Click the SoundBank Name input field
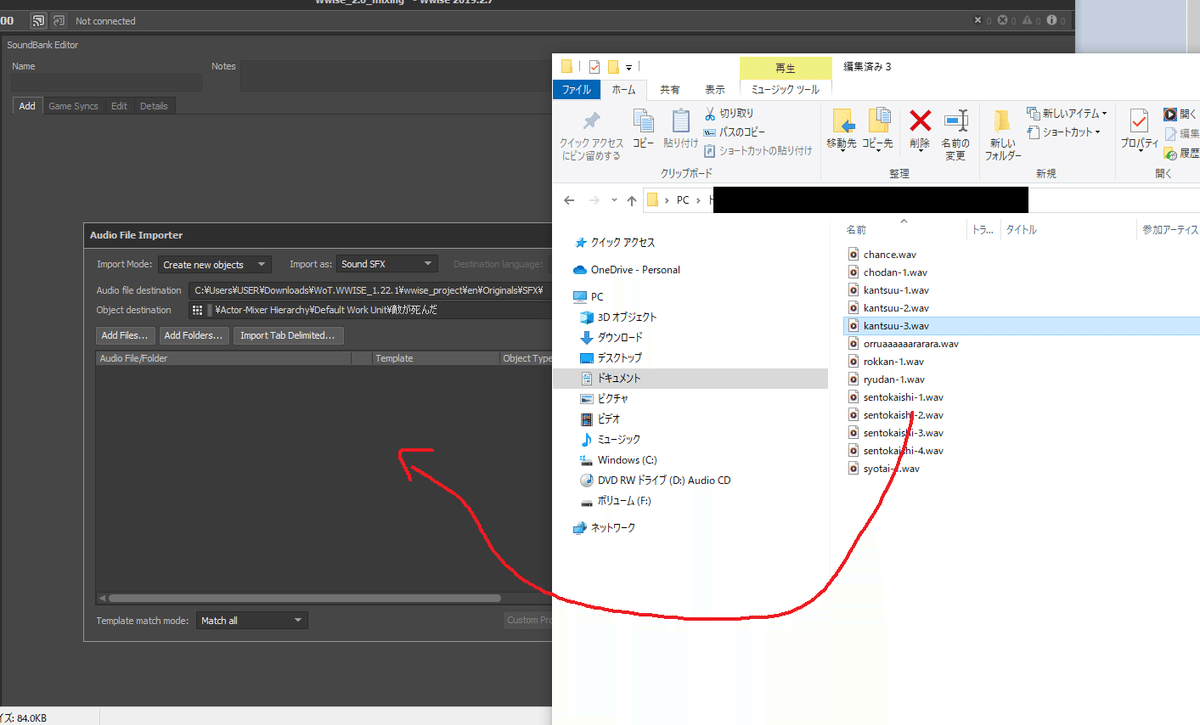The image size is (1200, 725). pyautogui.click(x=107, y=83)
